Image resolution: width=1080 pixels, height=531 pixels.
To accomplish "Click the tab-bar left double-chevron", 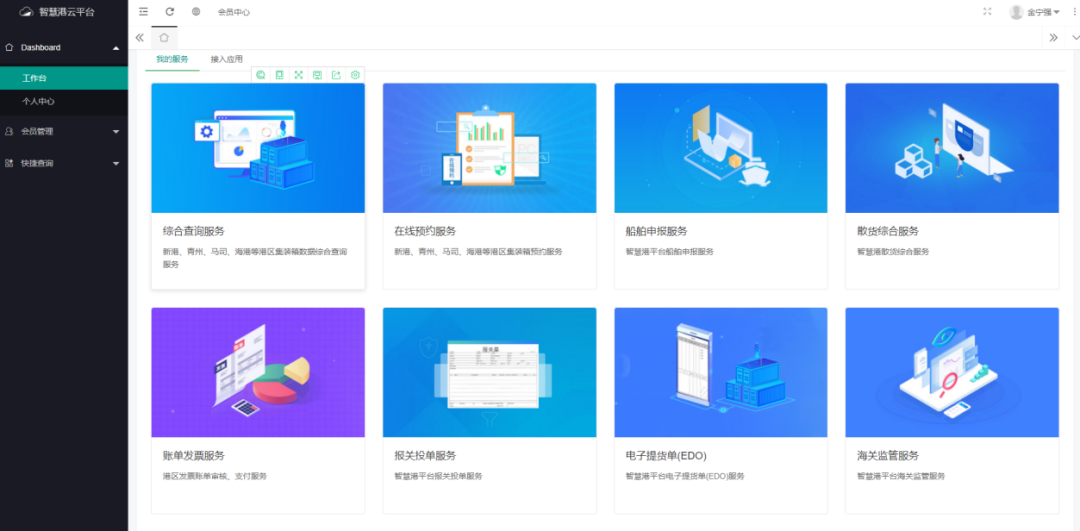I will point(140,38).
